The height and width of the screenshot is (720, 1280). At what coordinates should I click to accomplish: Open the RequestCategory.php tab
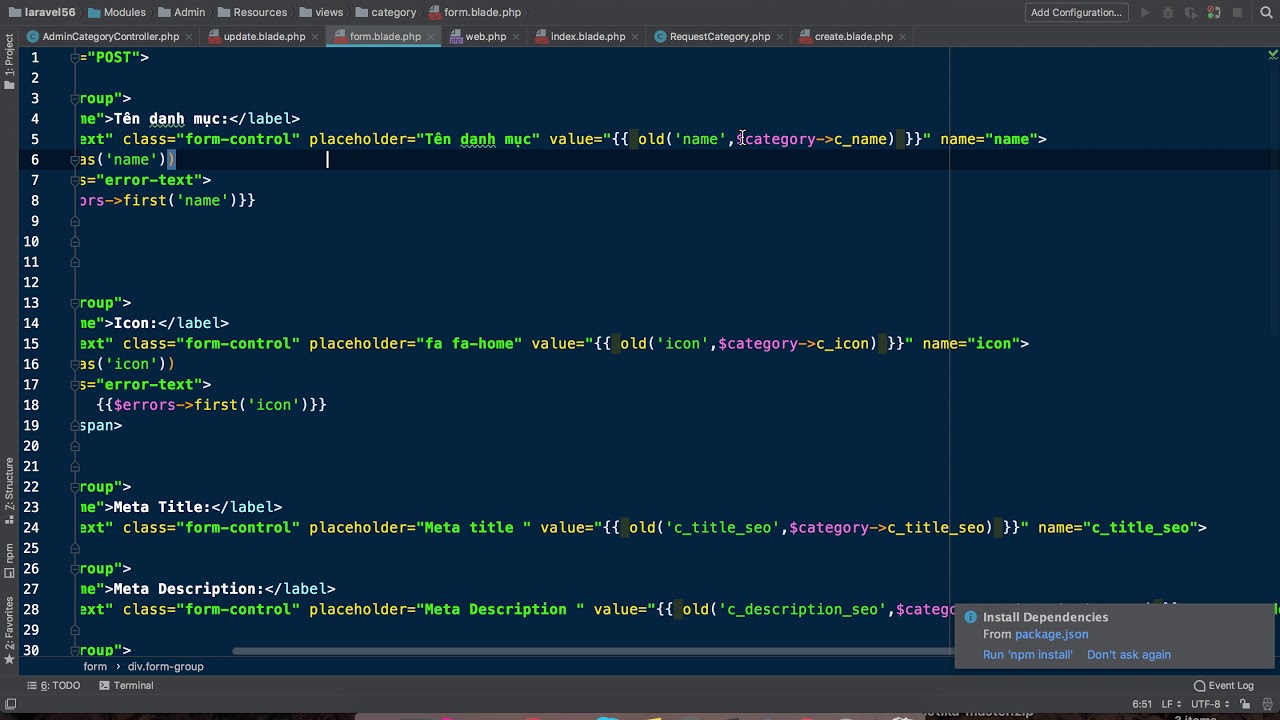click(720, 37)
